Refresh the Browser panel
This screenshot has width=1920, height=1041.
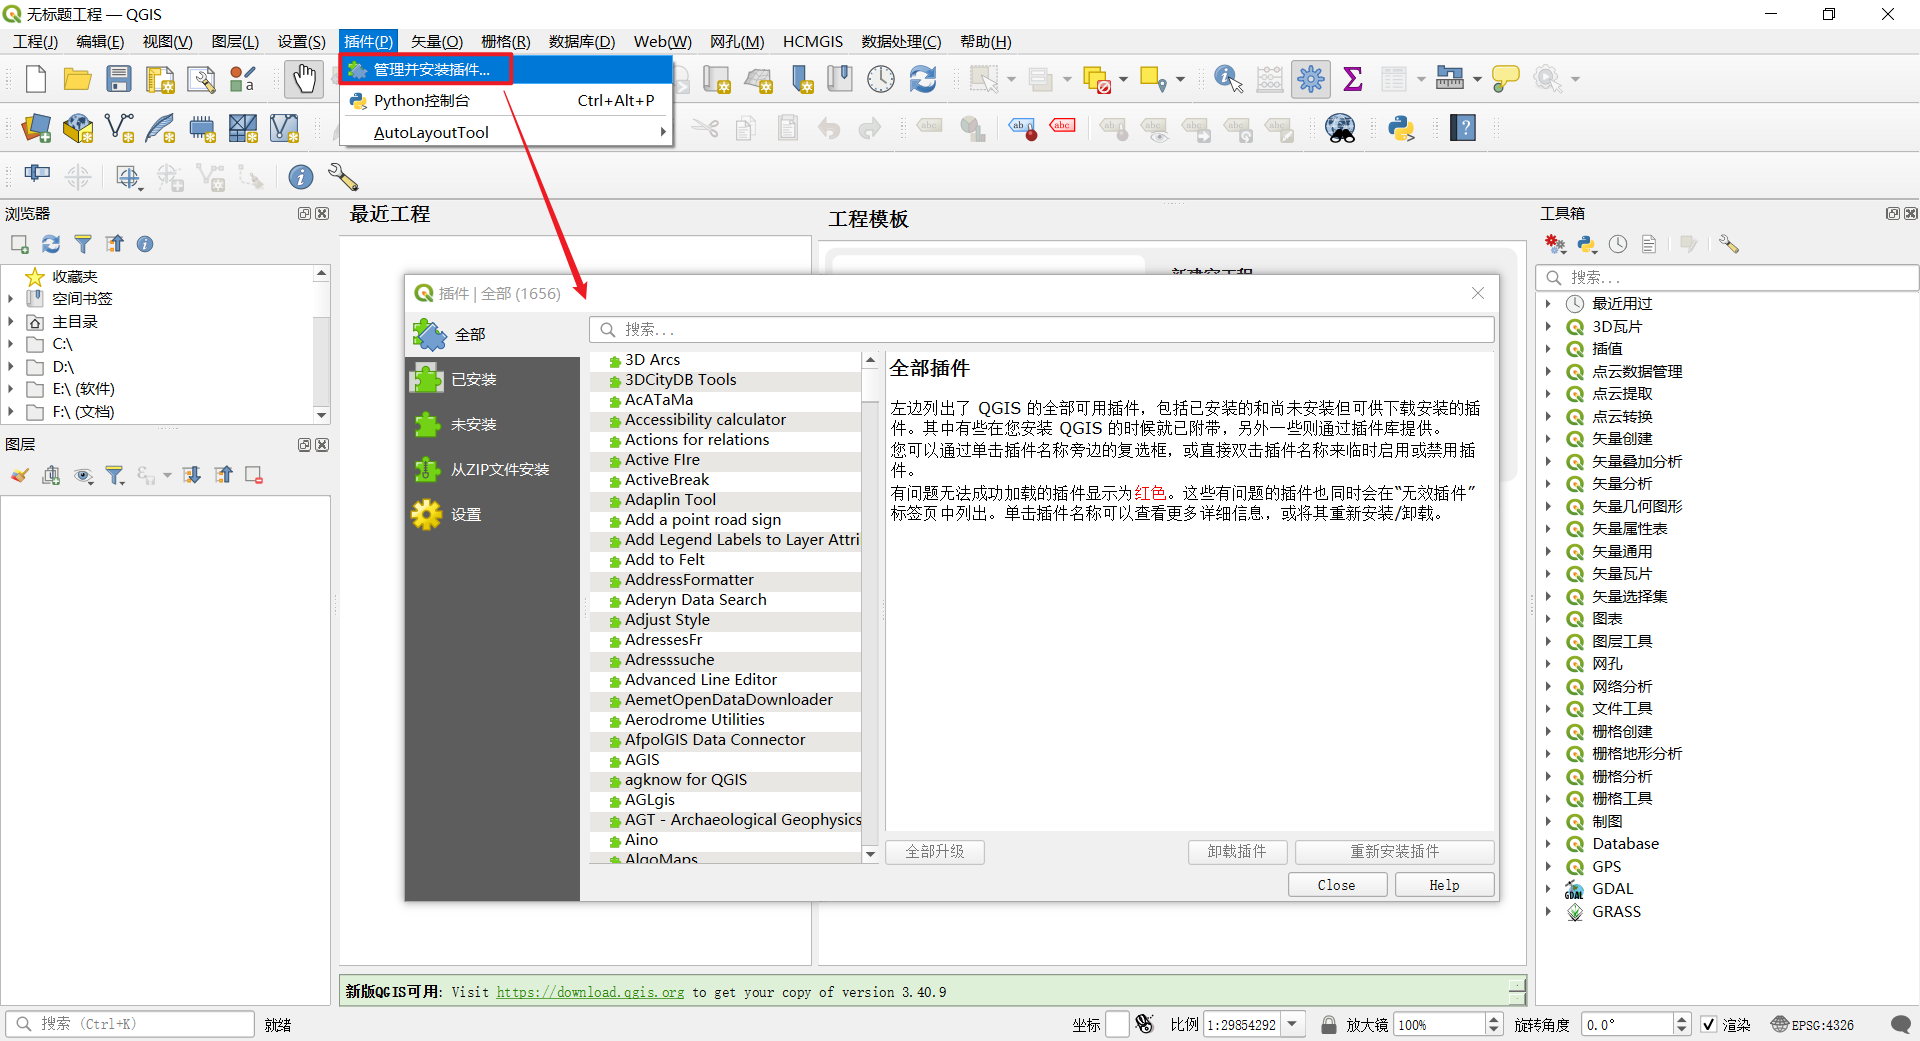tap(51, 244)
